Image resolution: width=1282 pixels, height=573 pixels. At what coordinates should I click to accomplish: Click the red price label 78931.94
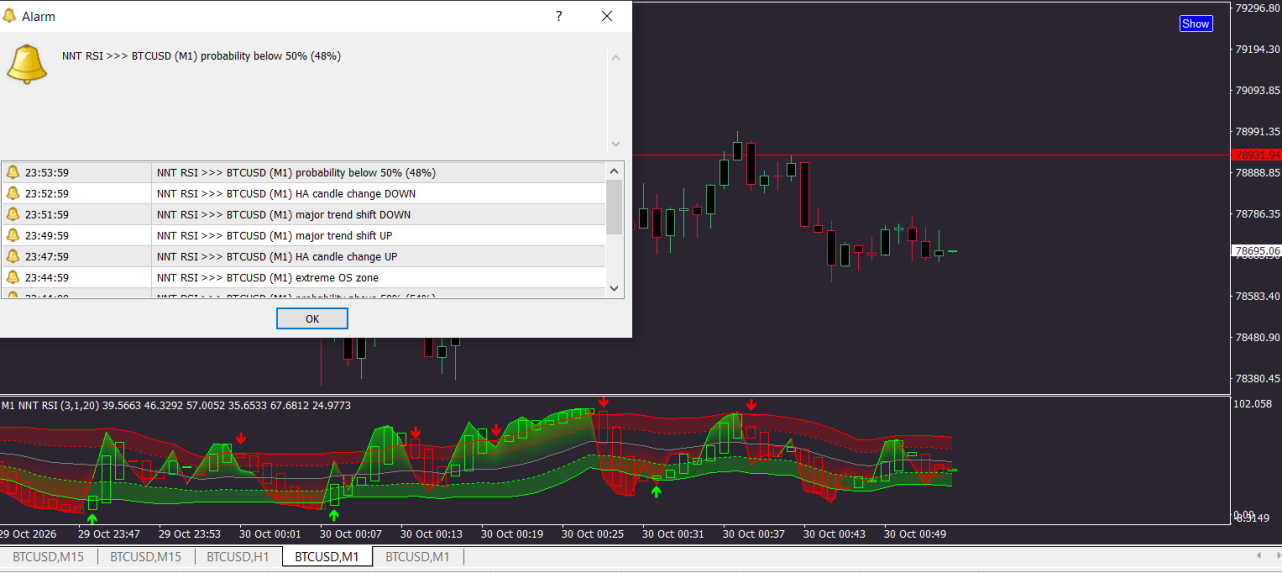click(x=1256, y=155)
